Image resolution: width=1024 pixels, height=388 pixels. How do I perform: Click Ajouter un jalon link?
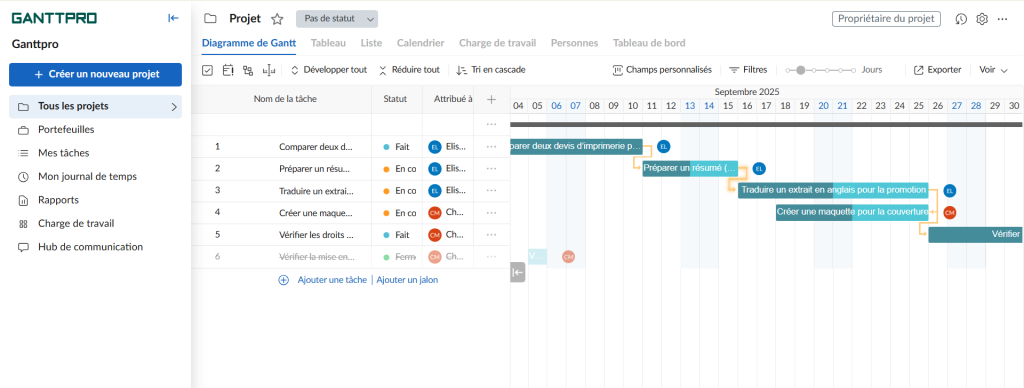click(x=407, y=280)
